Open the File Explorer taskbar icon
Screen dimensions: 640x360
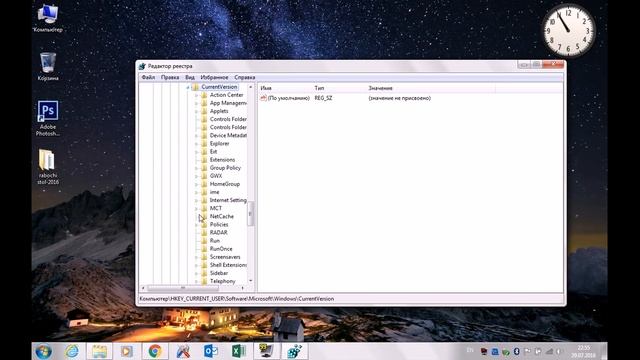99,351
